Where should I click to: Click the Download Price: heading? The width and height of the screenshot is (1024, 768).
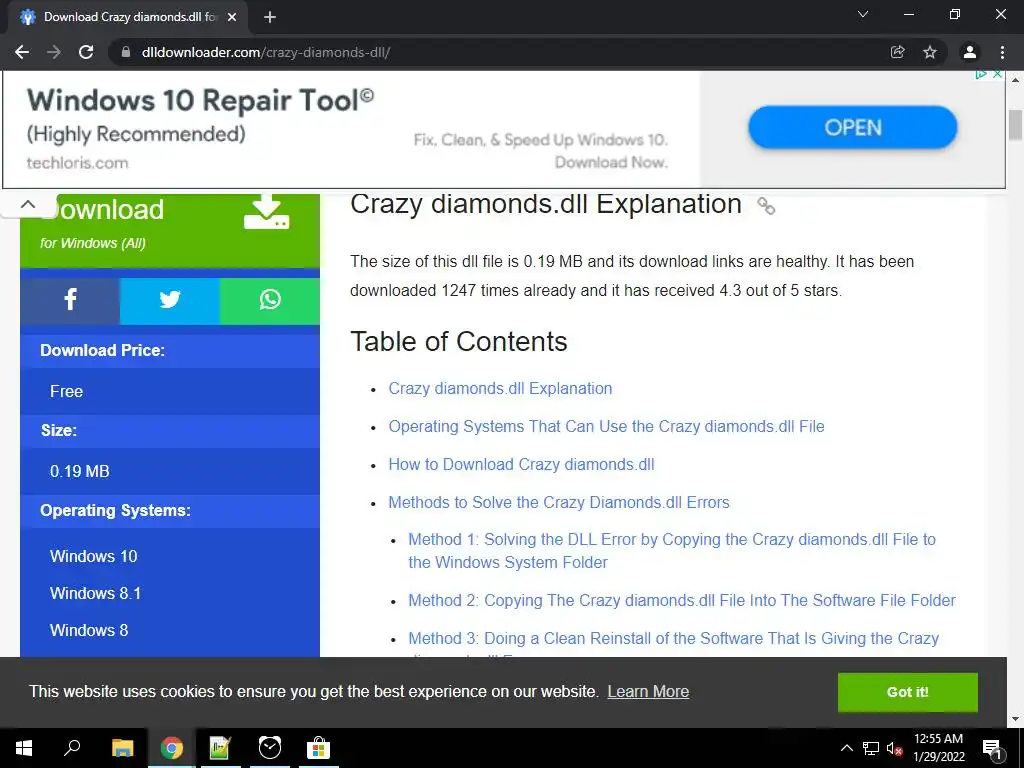103,351
